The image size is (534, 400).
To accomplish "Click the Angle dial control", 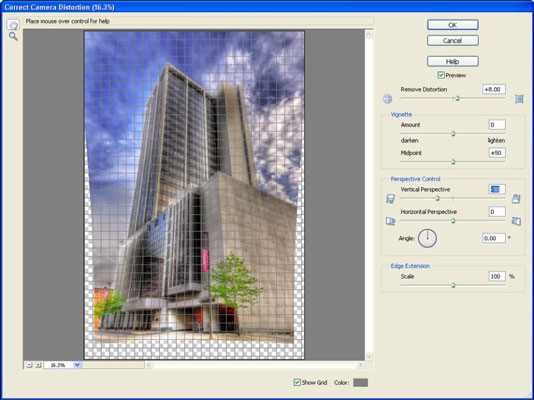I will point(427,238).
